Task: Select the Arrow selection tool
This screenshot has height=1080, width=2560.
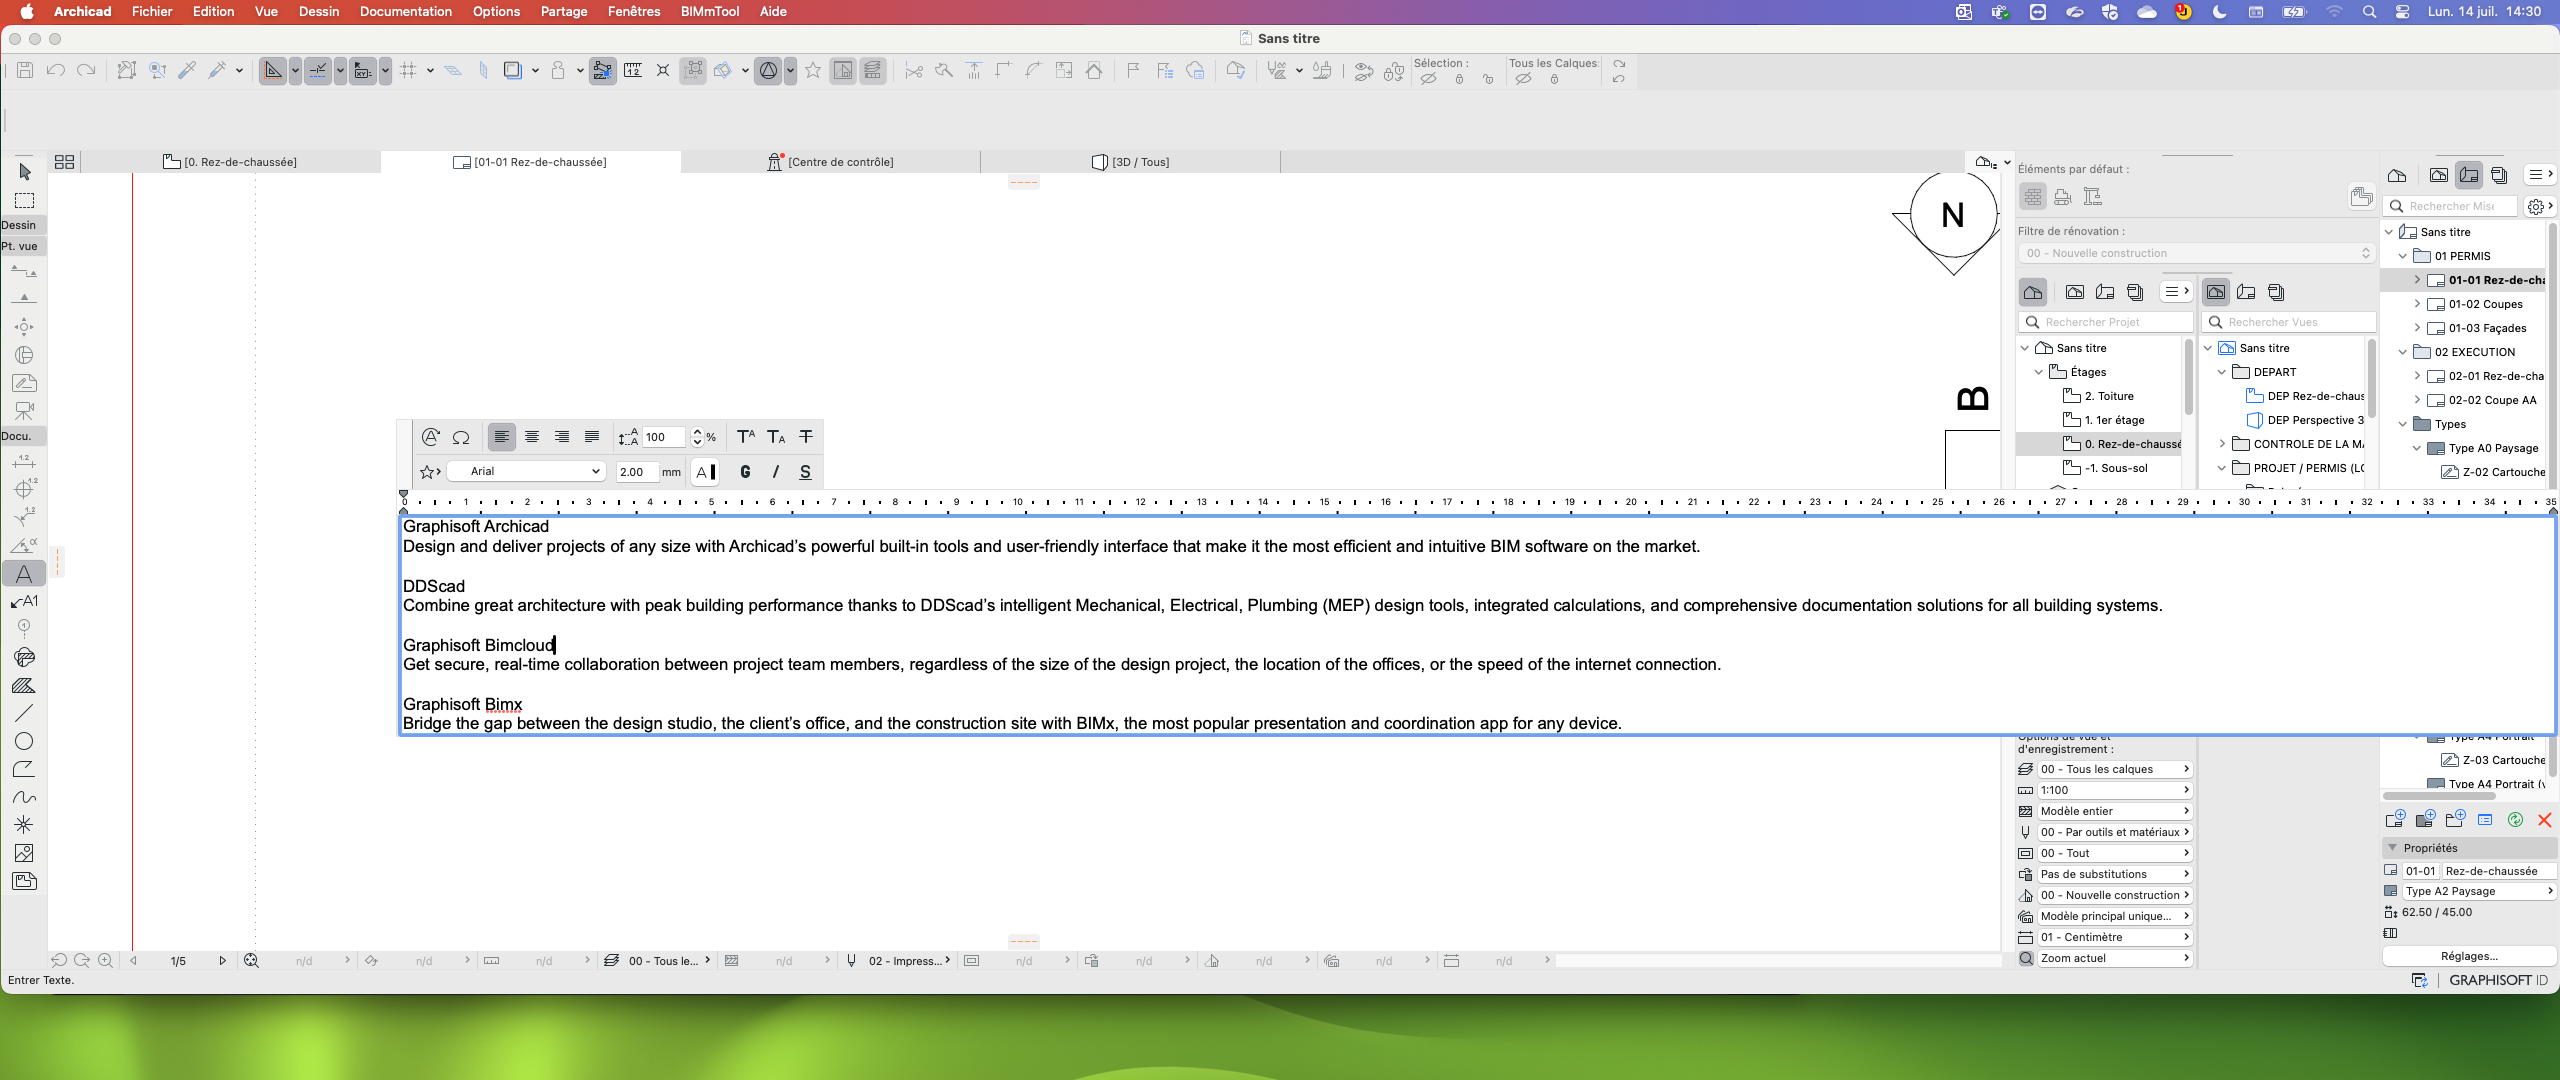Action: pyautogui.click(x=25, y=172)
